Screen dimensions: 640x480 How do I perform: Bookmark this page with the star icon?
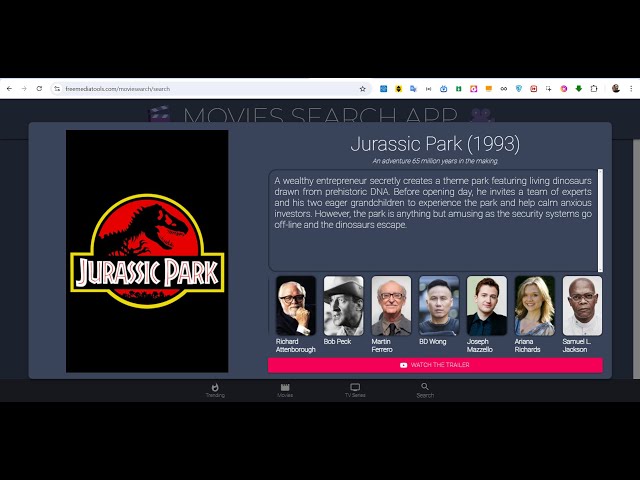point(363,88)
